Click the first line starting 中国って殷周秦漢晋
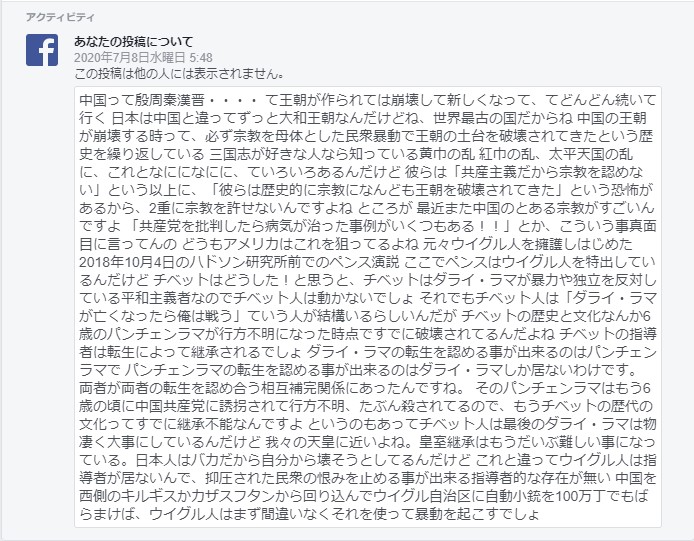The width and height of the screenshot is (694, 541). 367,100
